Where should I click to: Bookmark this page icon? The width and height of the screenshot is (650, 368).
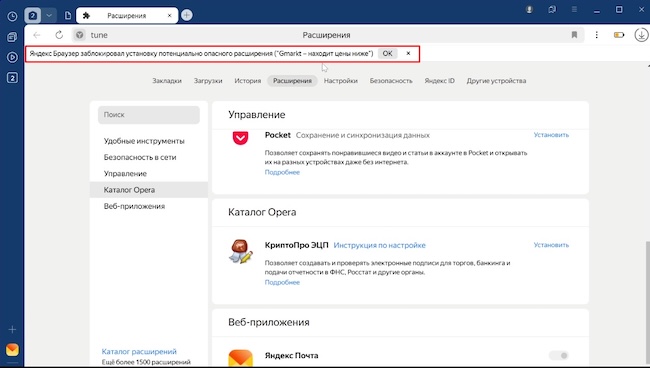(x=574, y=35)
